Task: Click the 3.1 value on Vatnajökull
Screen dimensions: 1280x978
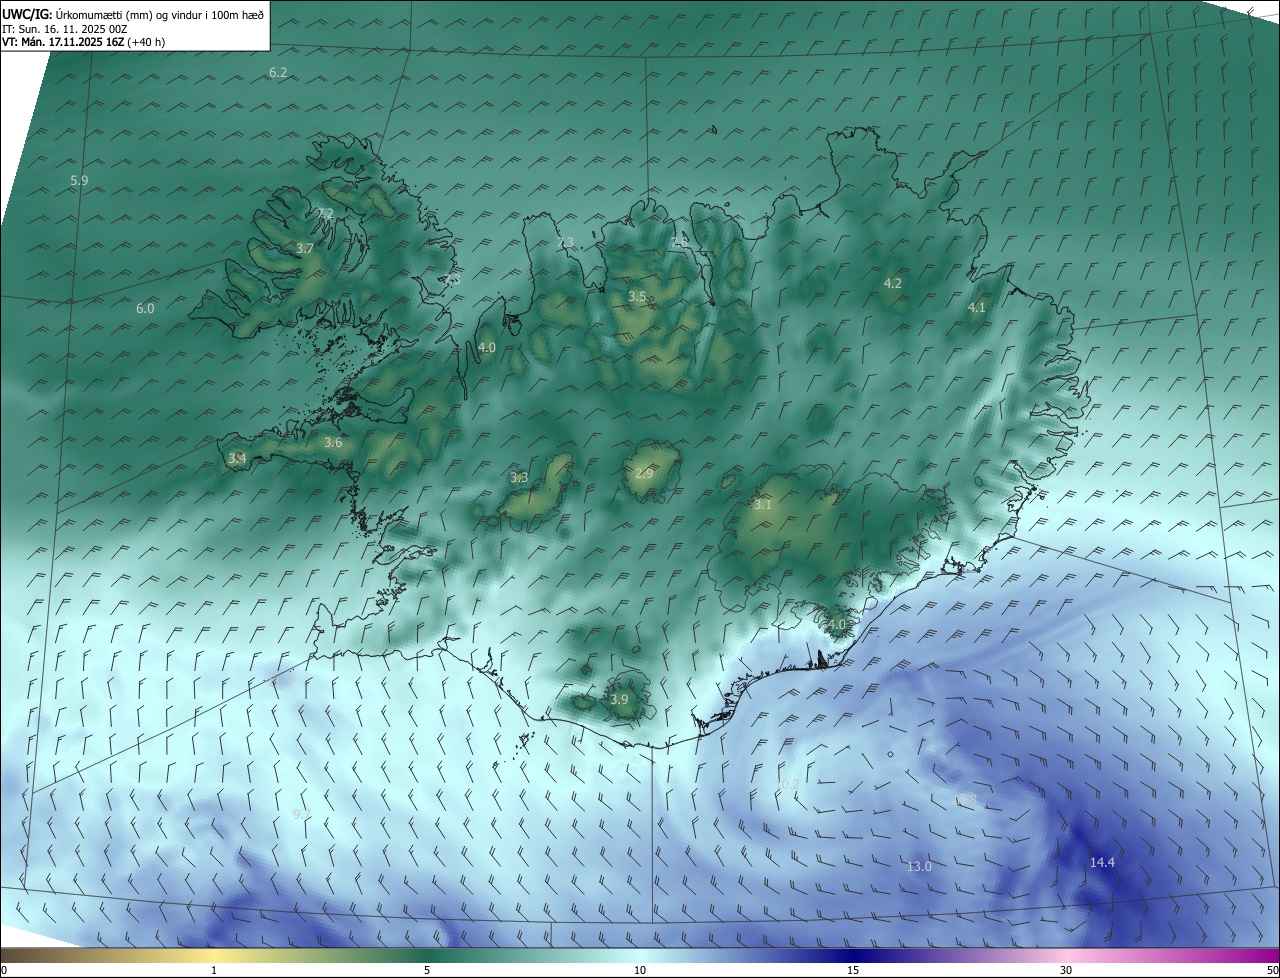Action: 763,505
